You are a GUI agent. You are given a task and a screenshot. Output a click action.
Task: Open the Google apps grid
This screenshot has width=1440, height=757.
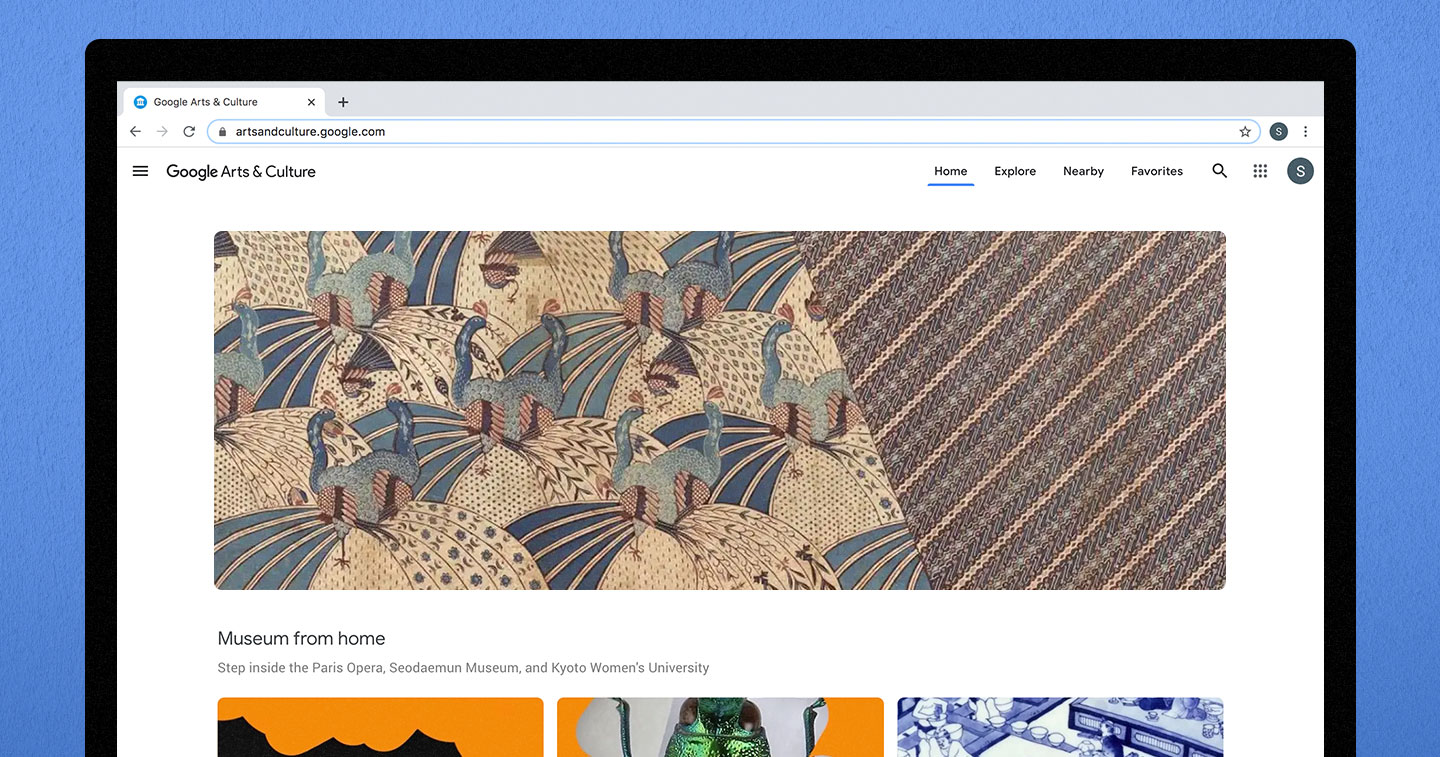coord(1260,171)
